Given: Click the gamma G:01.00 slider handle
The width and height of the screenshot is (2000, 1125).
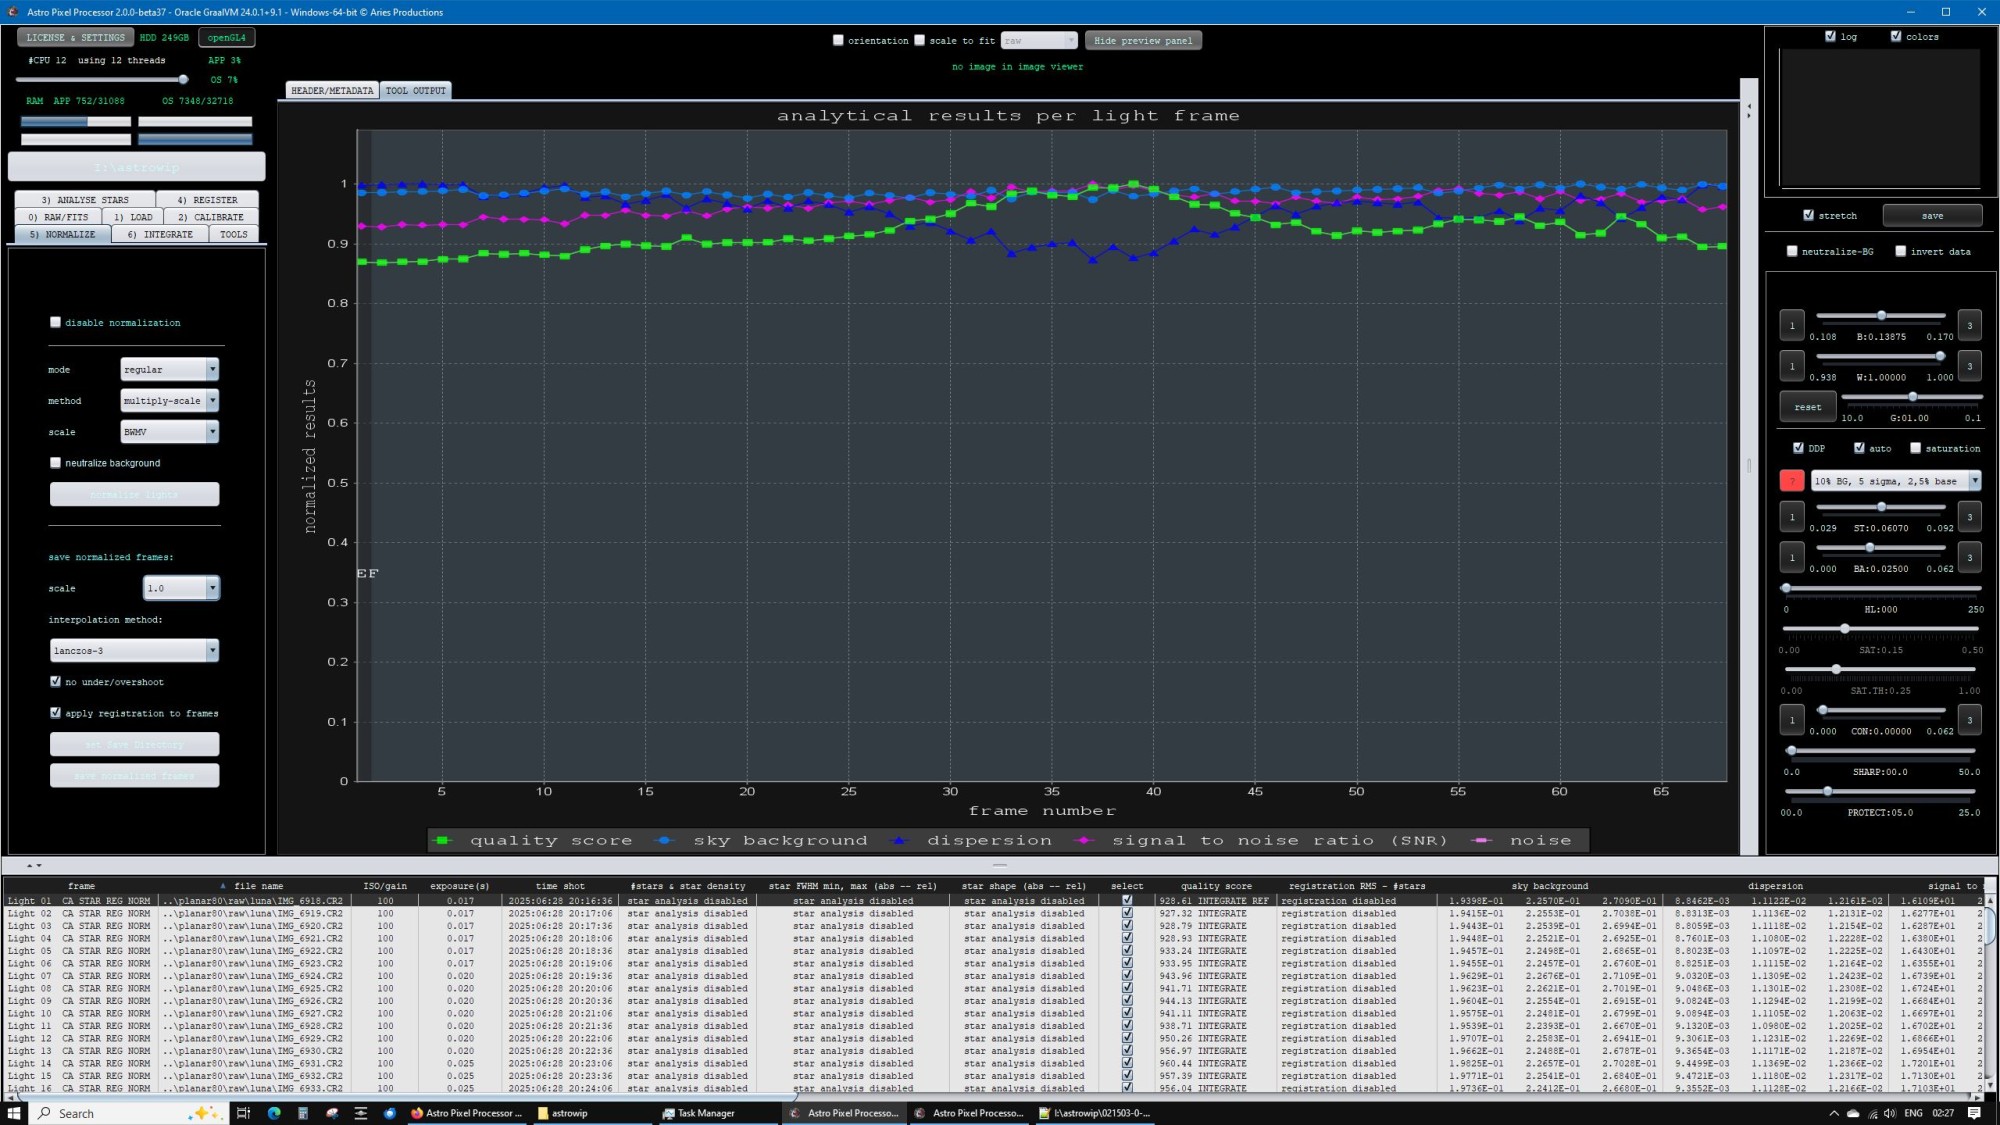Looking at the screenshot, I should 1913,397.
